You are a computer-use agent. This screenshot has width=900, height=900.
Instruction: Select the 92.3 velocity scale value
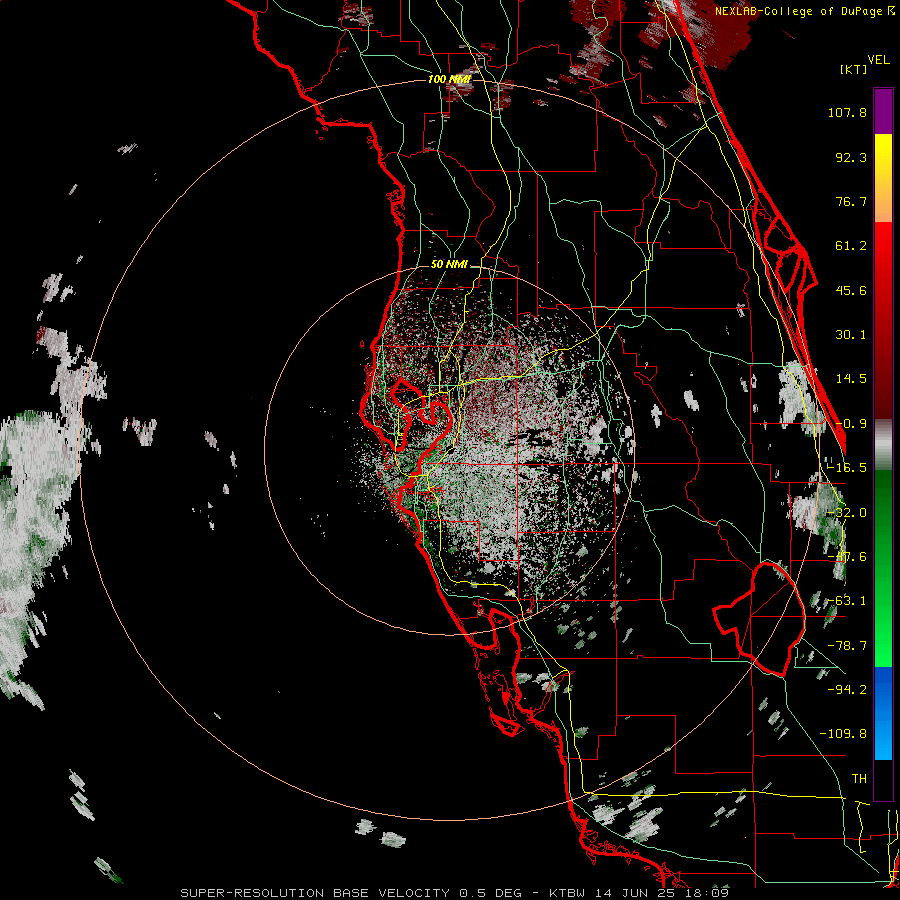[851, 157]
